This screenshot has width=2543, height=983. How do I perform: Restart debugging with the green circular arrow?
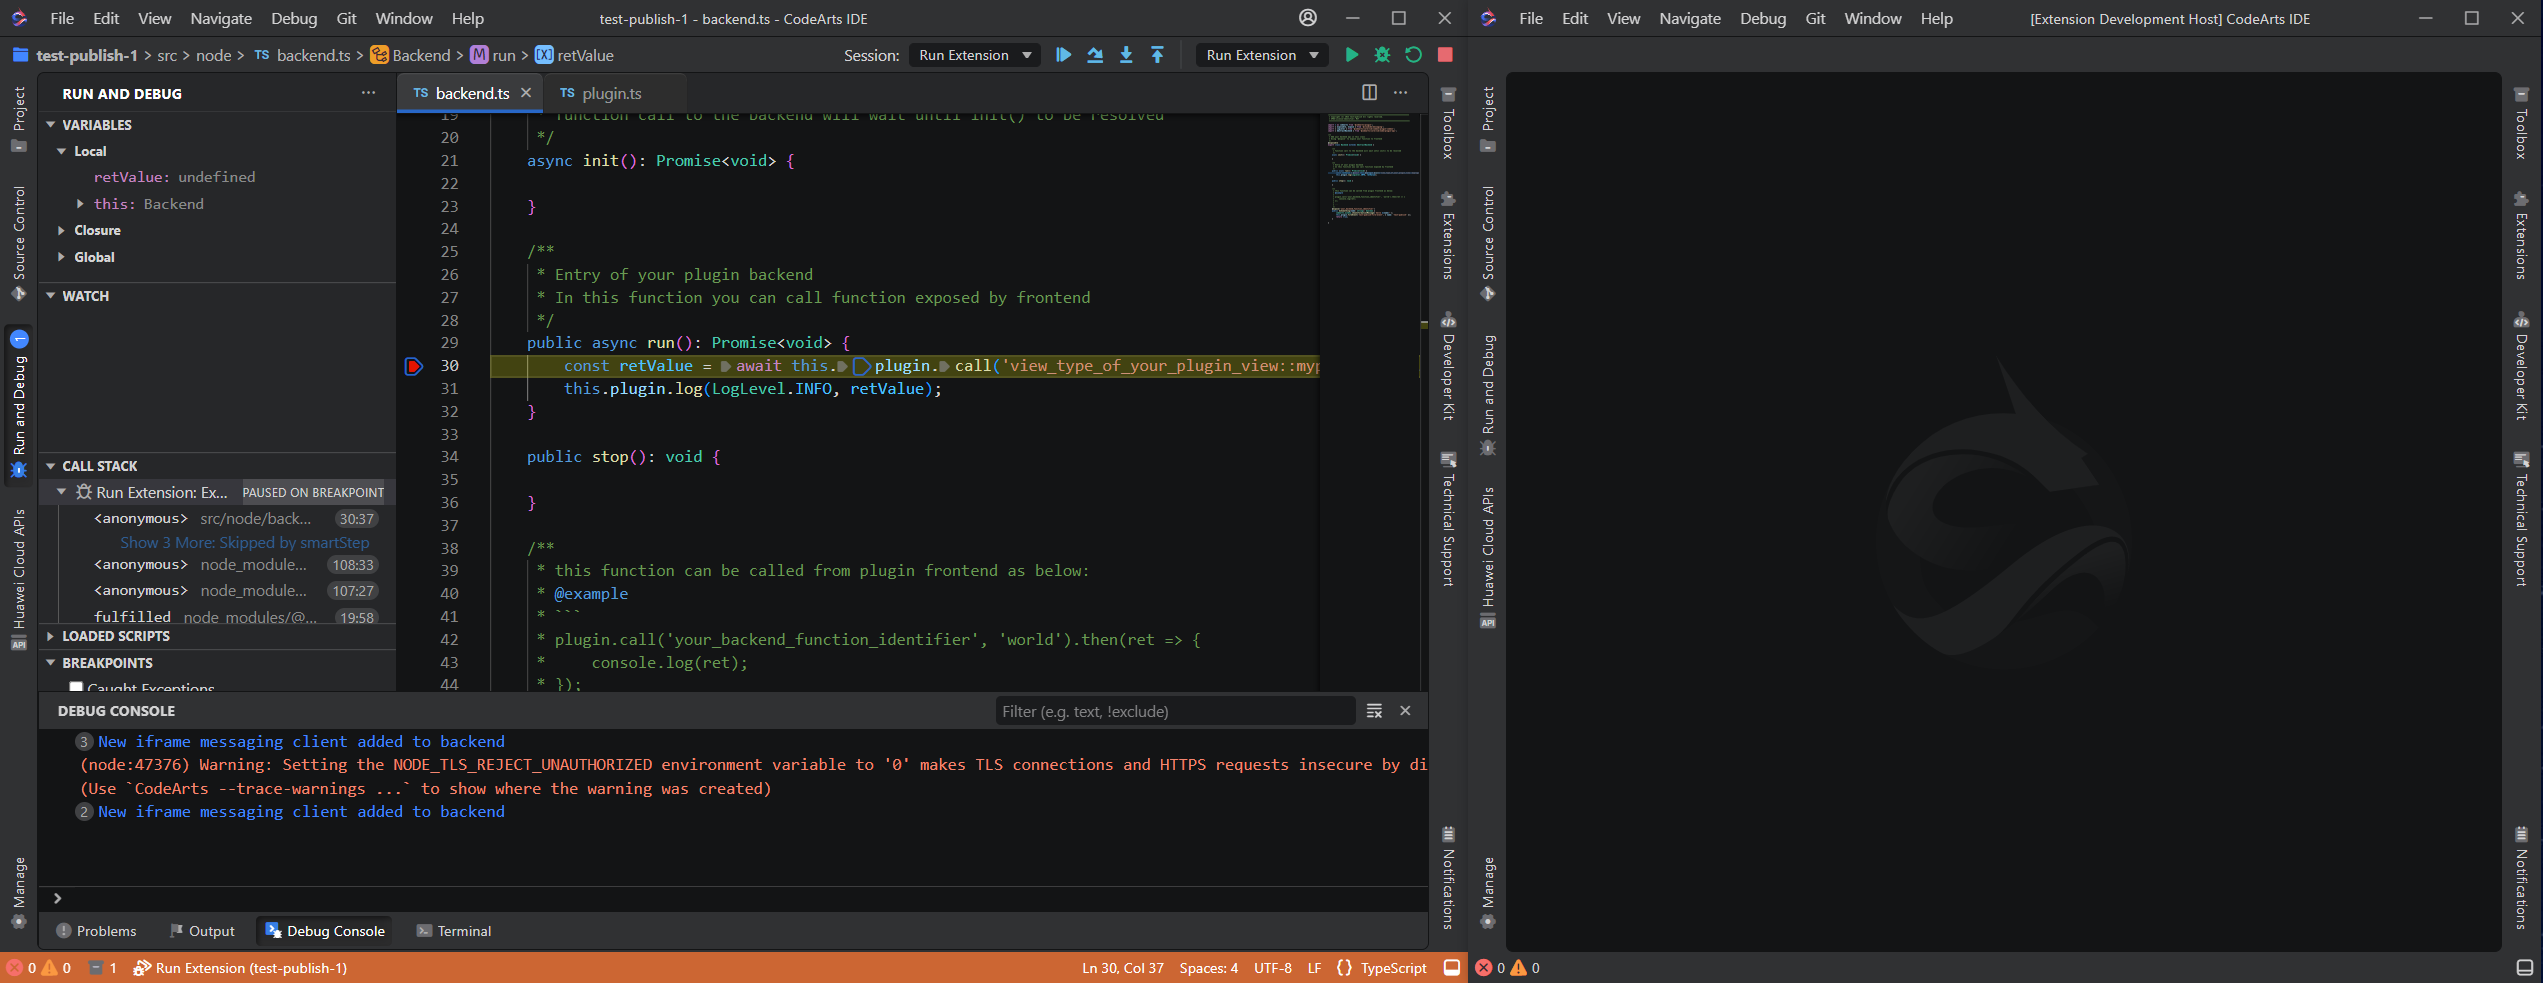click(1413, 55)
